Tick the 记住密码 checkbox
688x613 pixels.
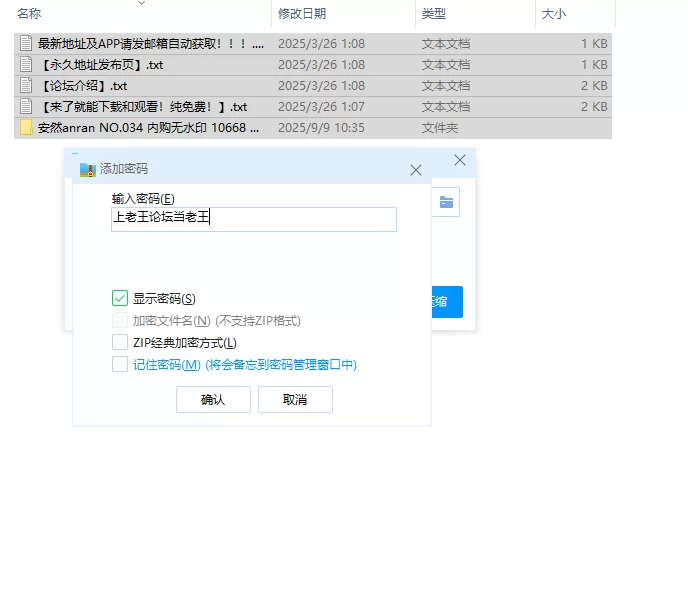click(x=120, y=364)
